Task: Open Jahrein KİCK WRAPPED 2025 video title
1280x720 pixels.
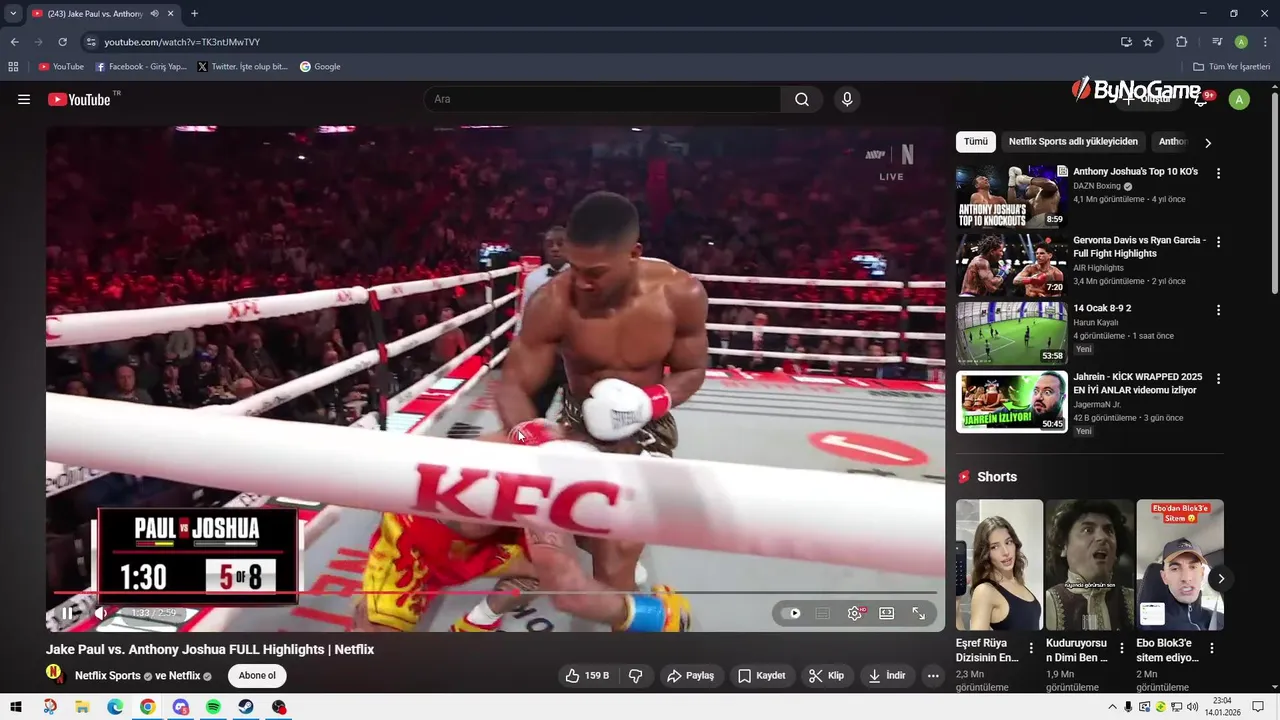Action: click(1137, 384)
